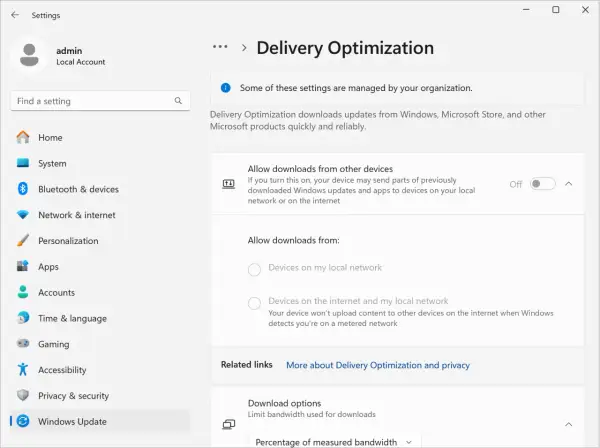Open Percentage of measured bandwidth dropdown
This screenshot has height=448, width=600.
pyautogui.click(x=335, y=442)
